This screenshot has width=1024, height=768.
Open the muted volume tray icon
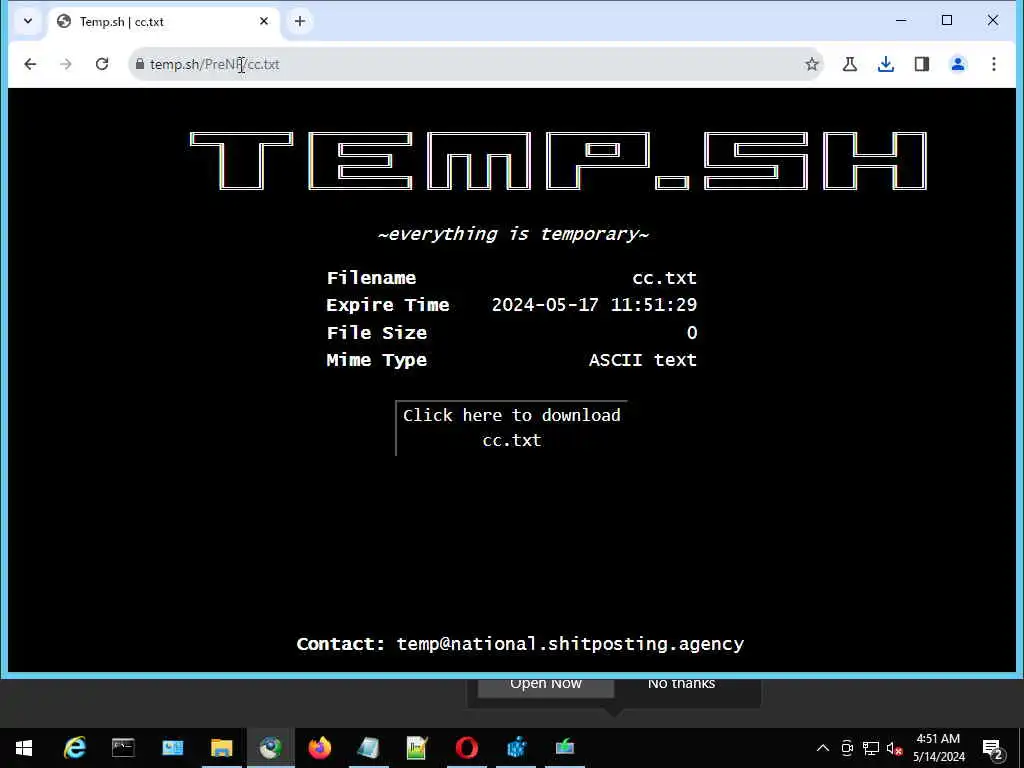click(894, 748)
